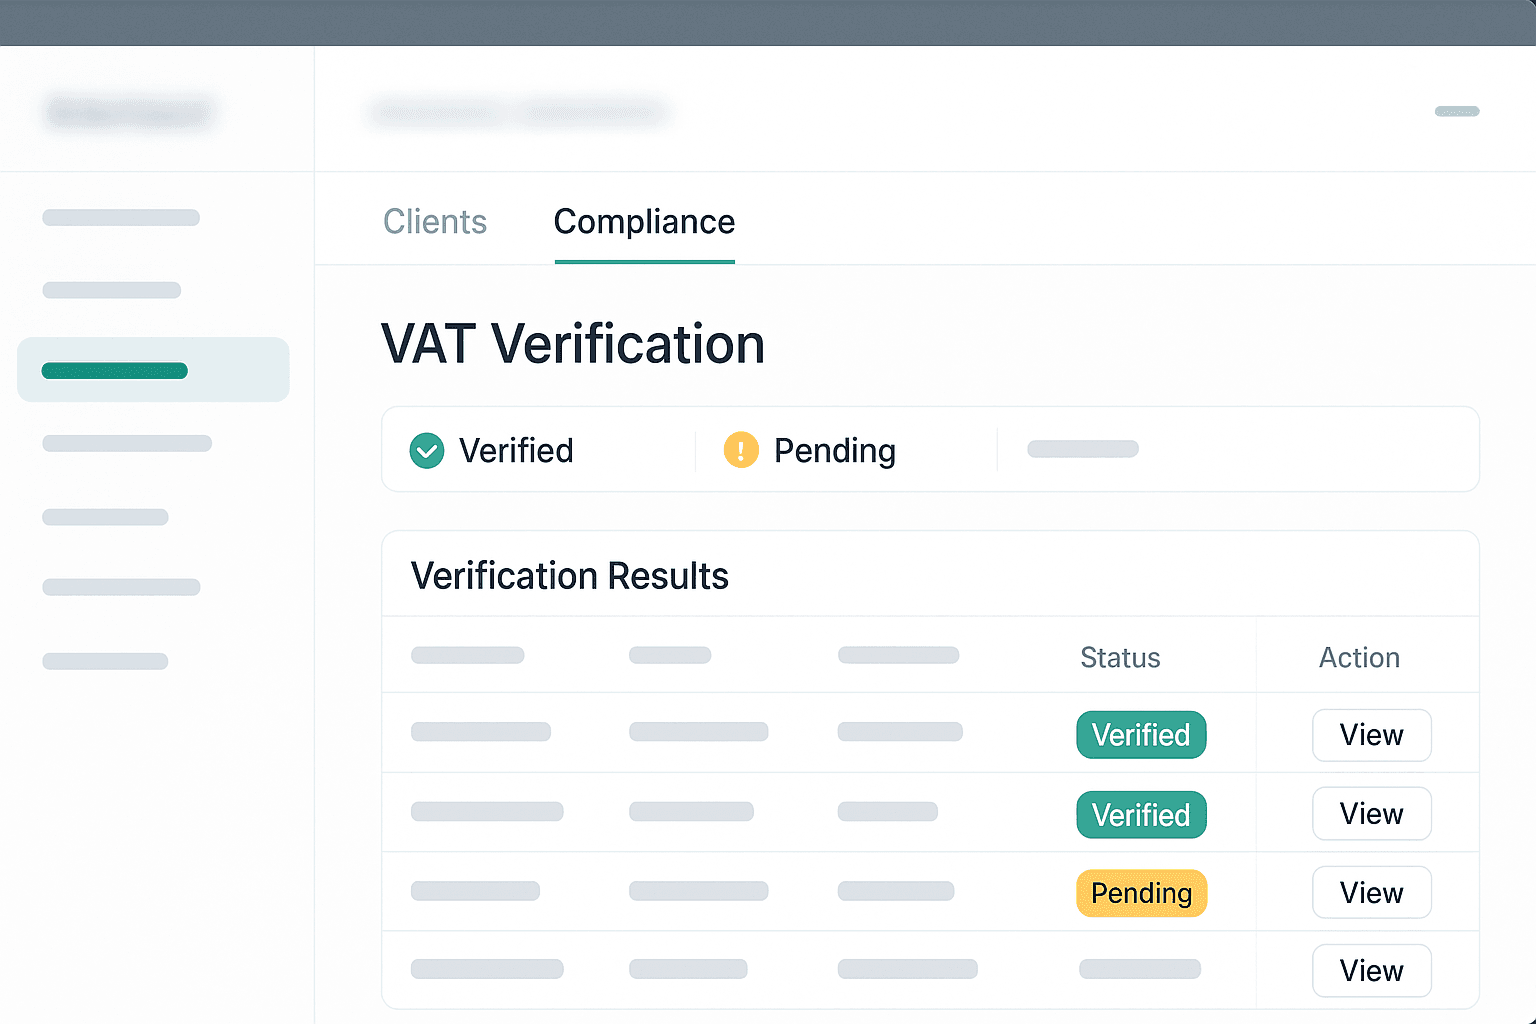
Task: Click View for the Pending row
Action: (x=1371, y=892)
